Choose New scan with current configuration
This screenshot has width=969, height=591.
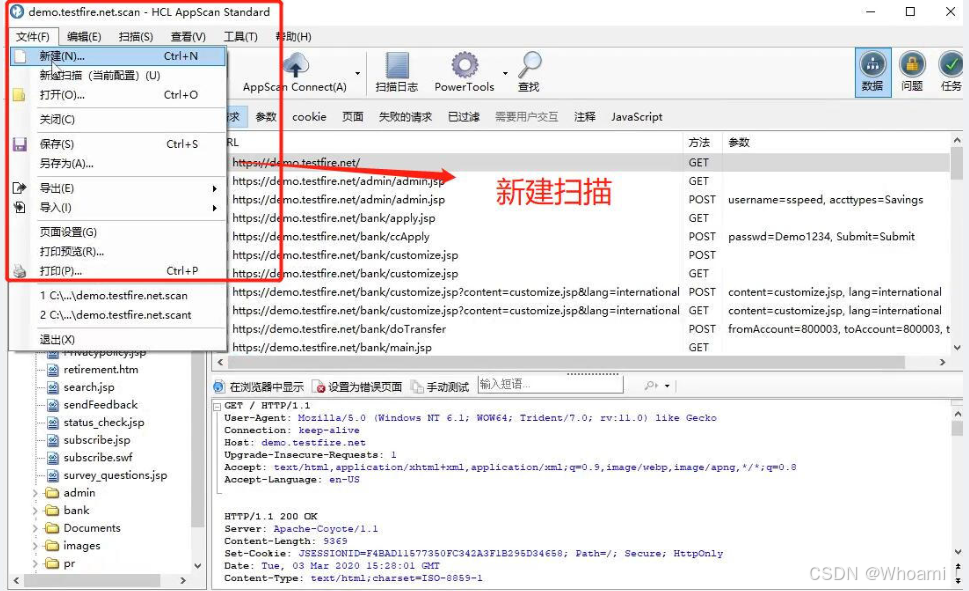click(117, 75)
